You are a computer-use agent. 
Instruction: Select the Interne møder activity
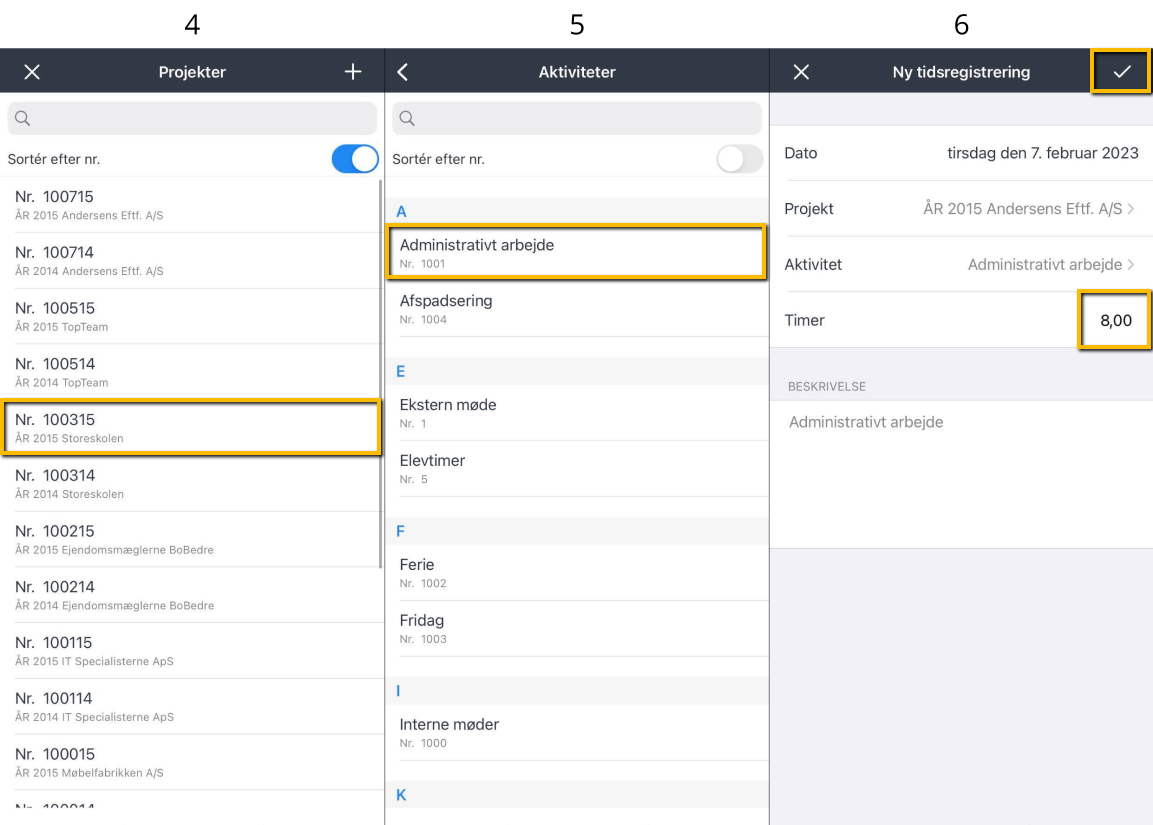(576, 732)
